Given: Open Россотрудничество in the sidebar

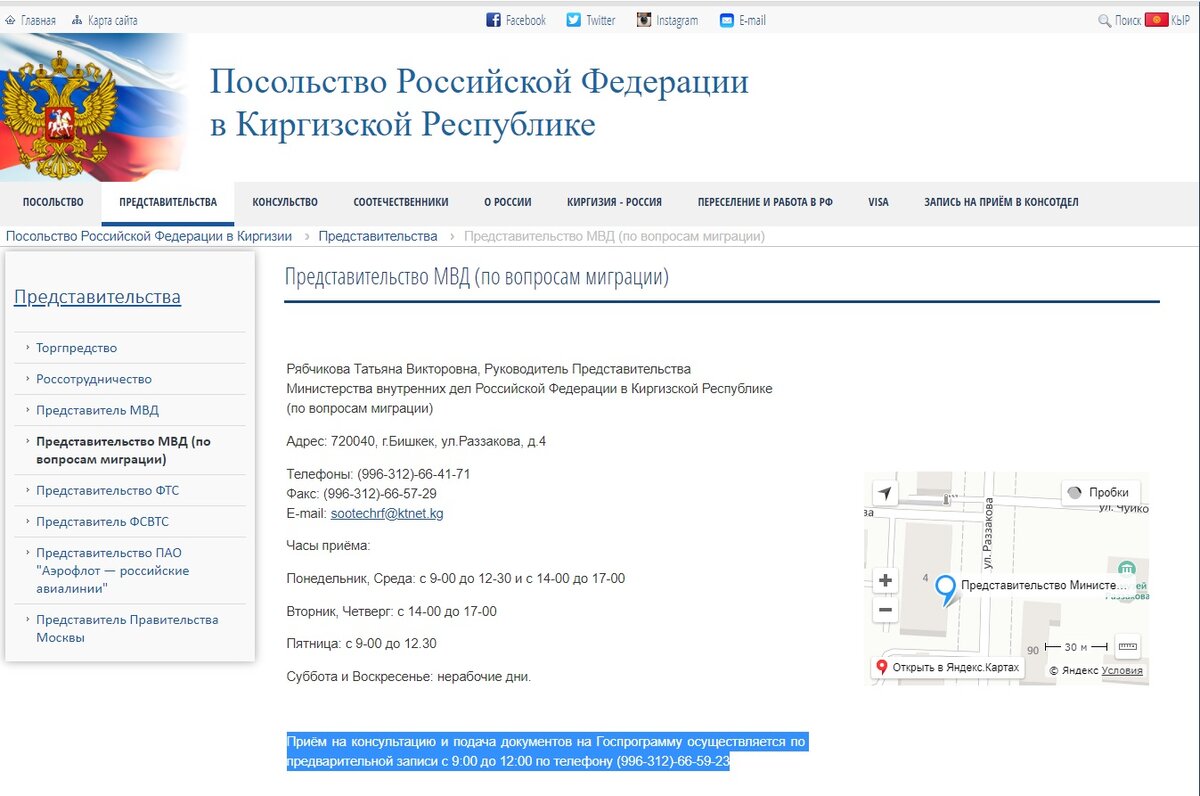Looking at the screenshot, I should (94, 379).
